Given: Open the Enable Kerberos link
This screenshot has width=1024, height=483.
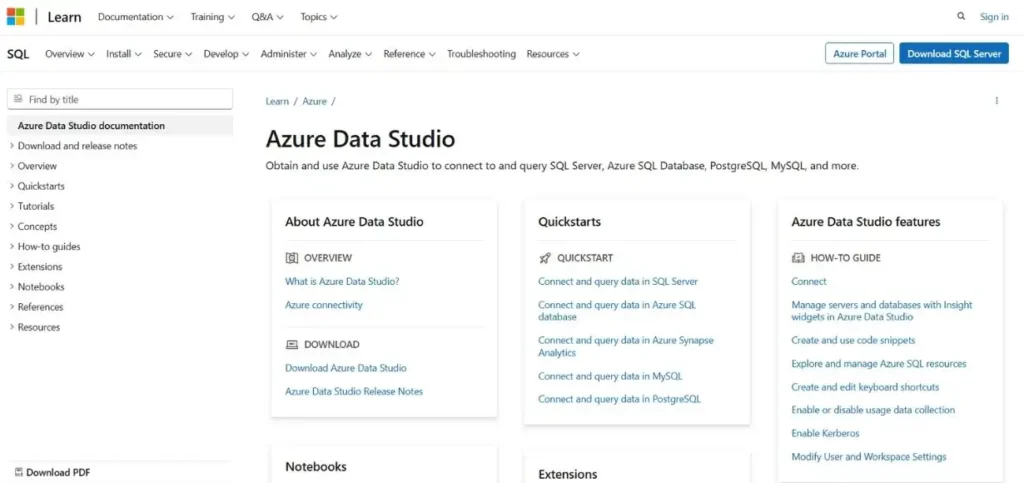Looking at the screenshot, I should click(825, 433).
